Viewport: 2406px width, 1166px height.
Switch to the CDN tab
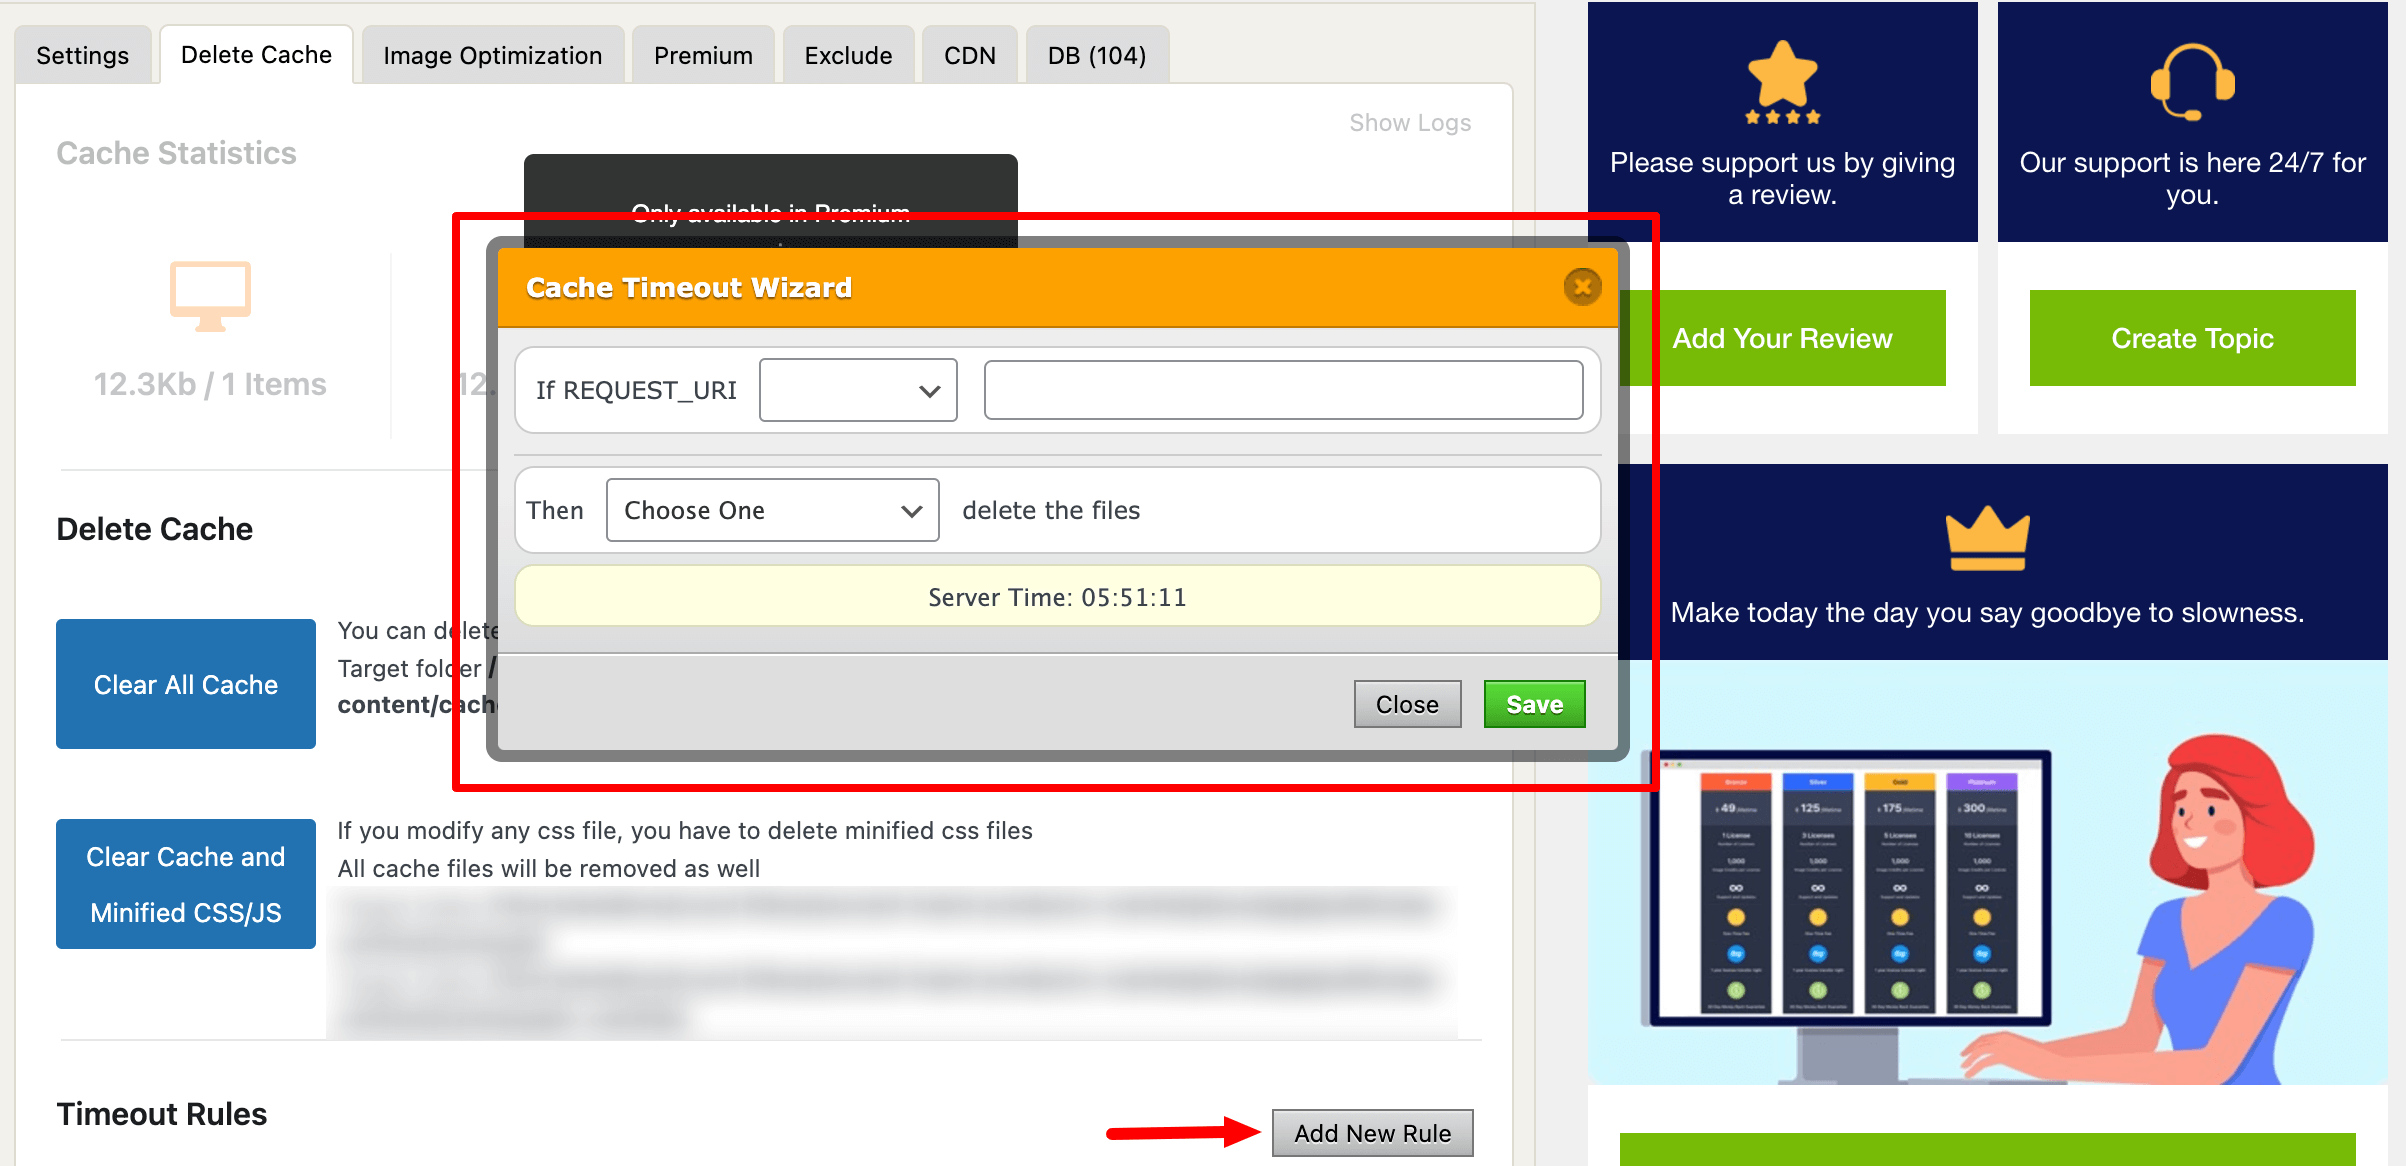click(x=970, y=55)
